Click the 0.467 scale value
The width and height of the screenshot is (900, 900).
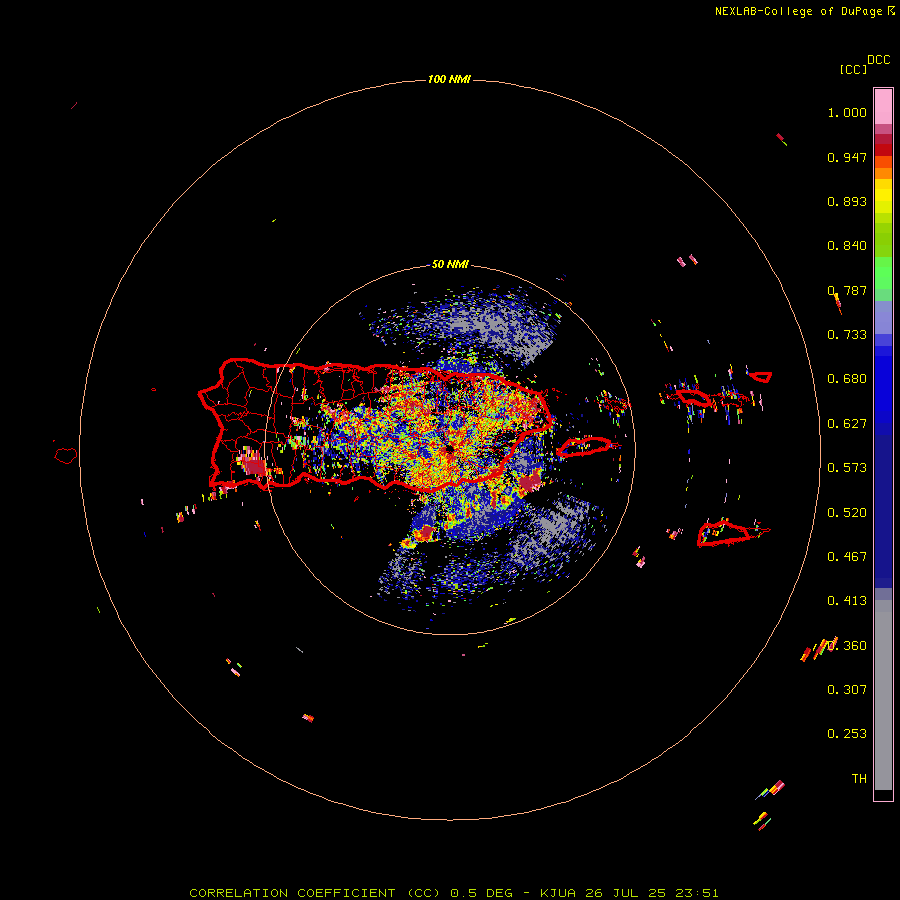847,557
